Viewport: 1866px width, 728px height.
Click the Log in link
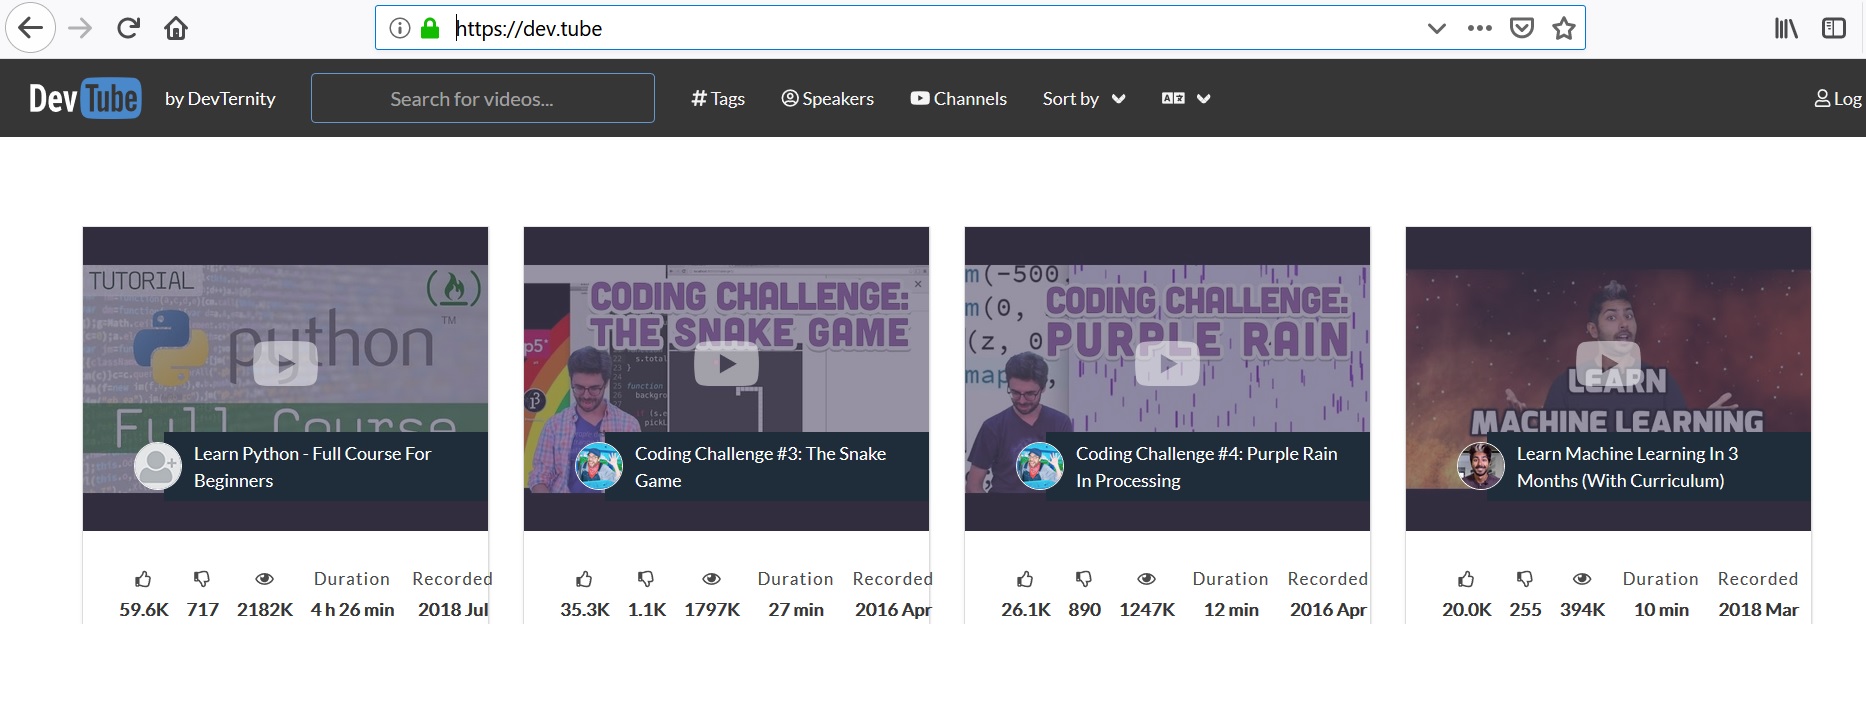[x=1838, y=98]
